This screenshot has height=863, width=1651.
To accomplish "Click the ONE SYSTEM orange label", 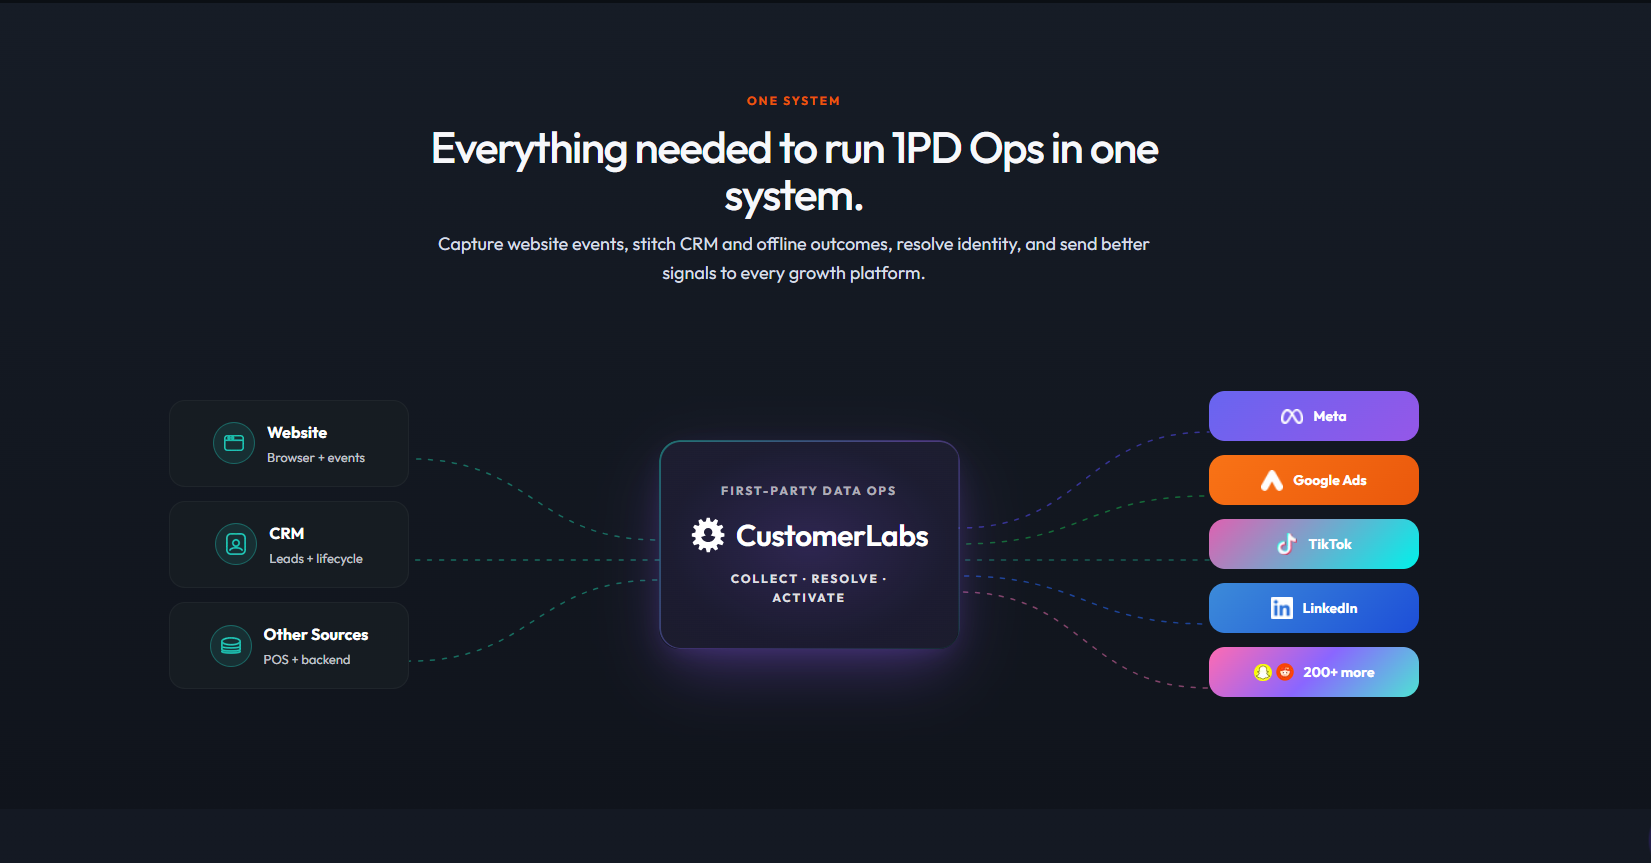I will click(794, 101).
